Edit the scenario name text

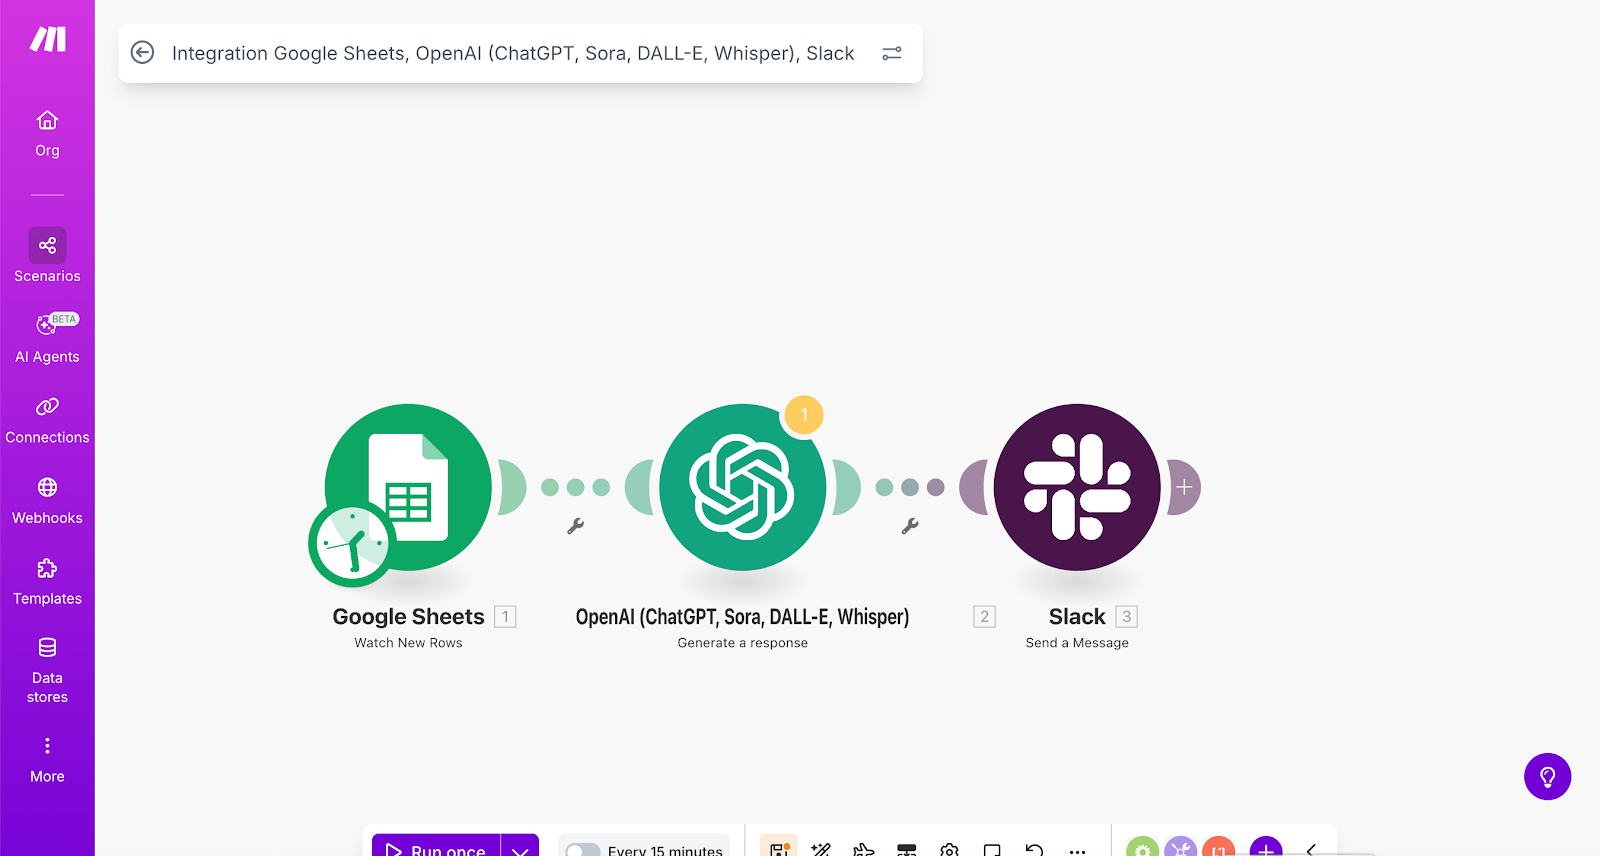click(x=513, y=53)
